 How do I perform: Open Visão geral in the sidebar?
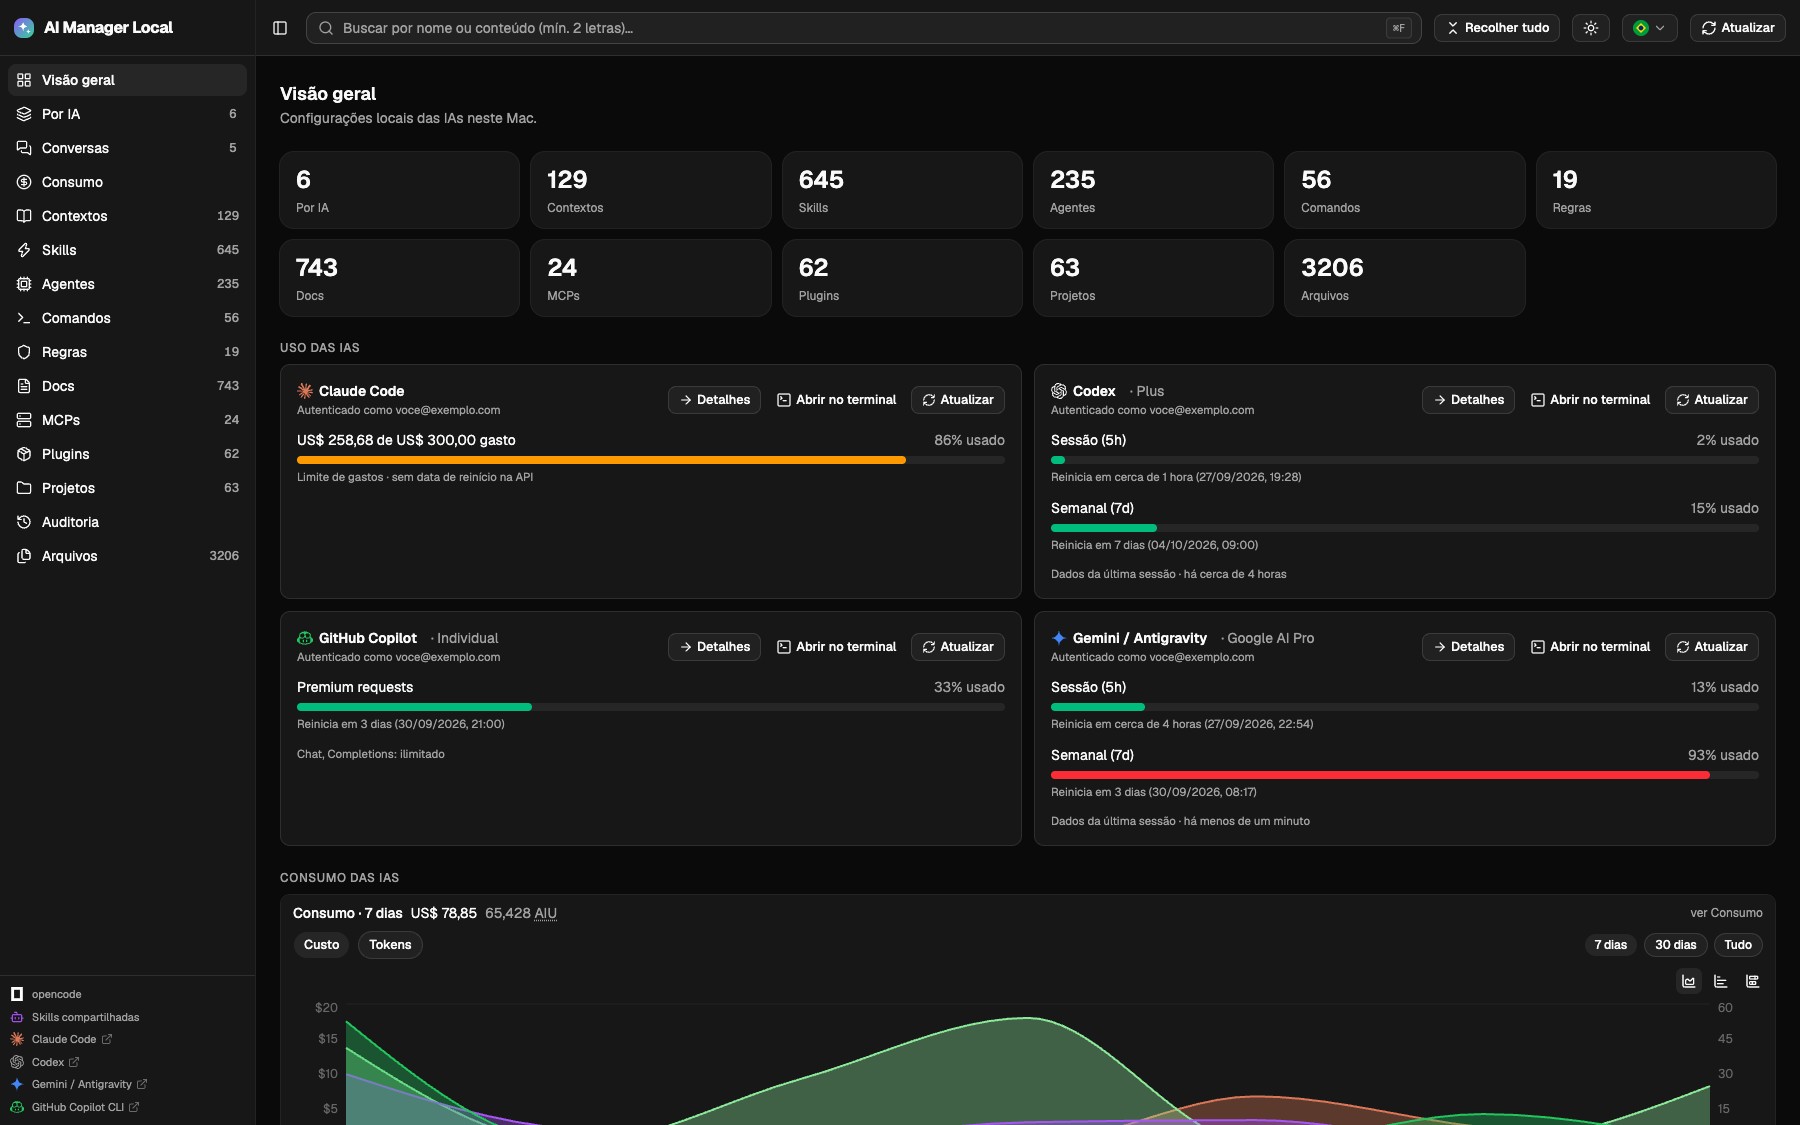pos(127,80)
